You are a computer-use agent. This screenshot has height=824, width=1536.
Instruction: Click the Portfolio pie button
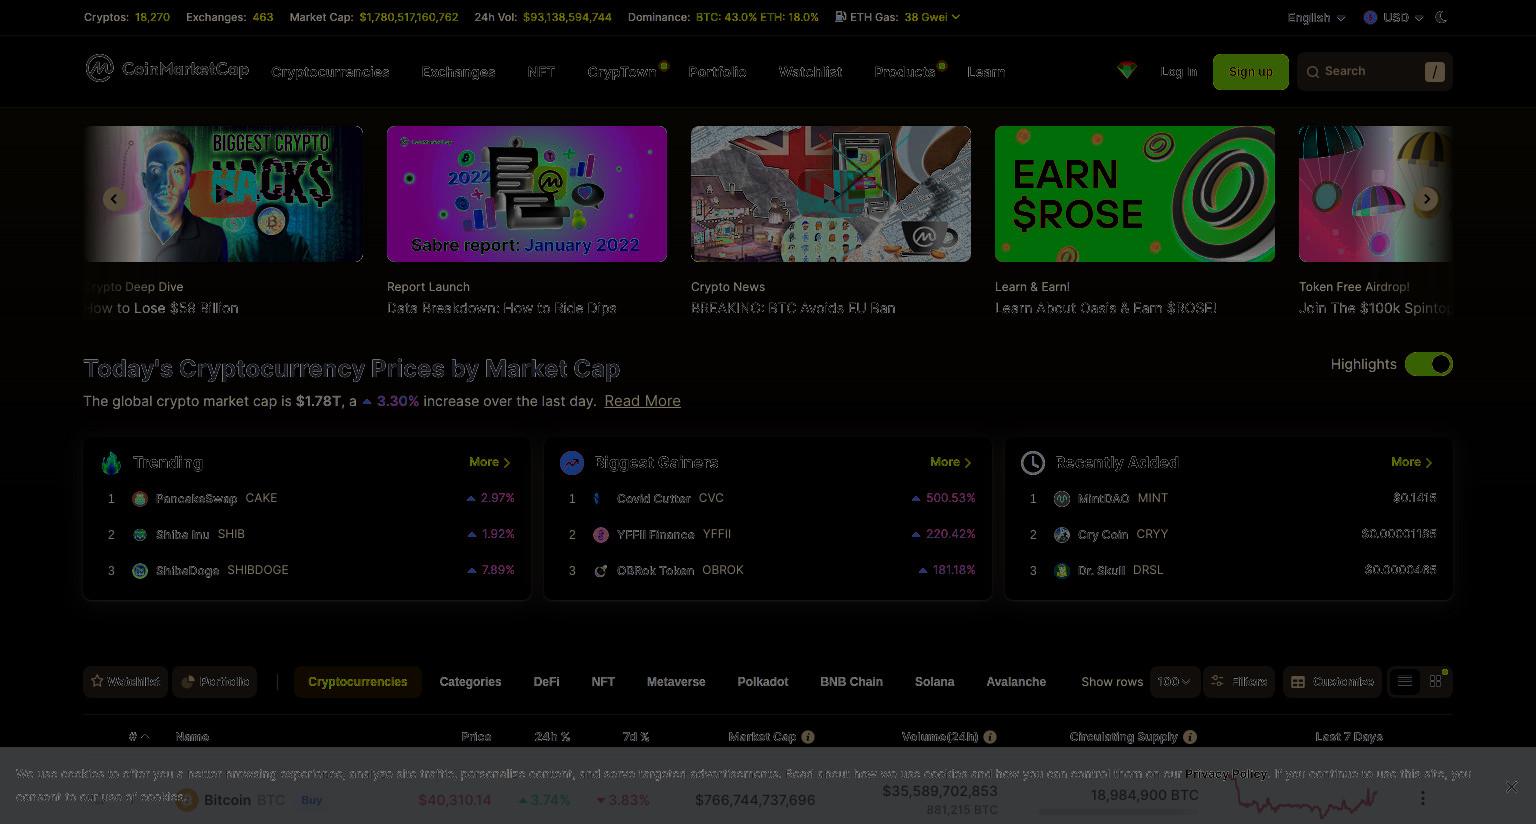pos(214,682)
